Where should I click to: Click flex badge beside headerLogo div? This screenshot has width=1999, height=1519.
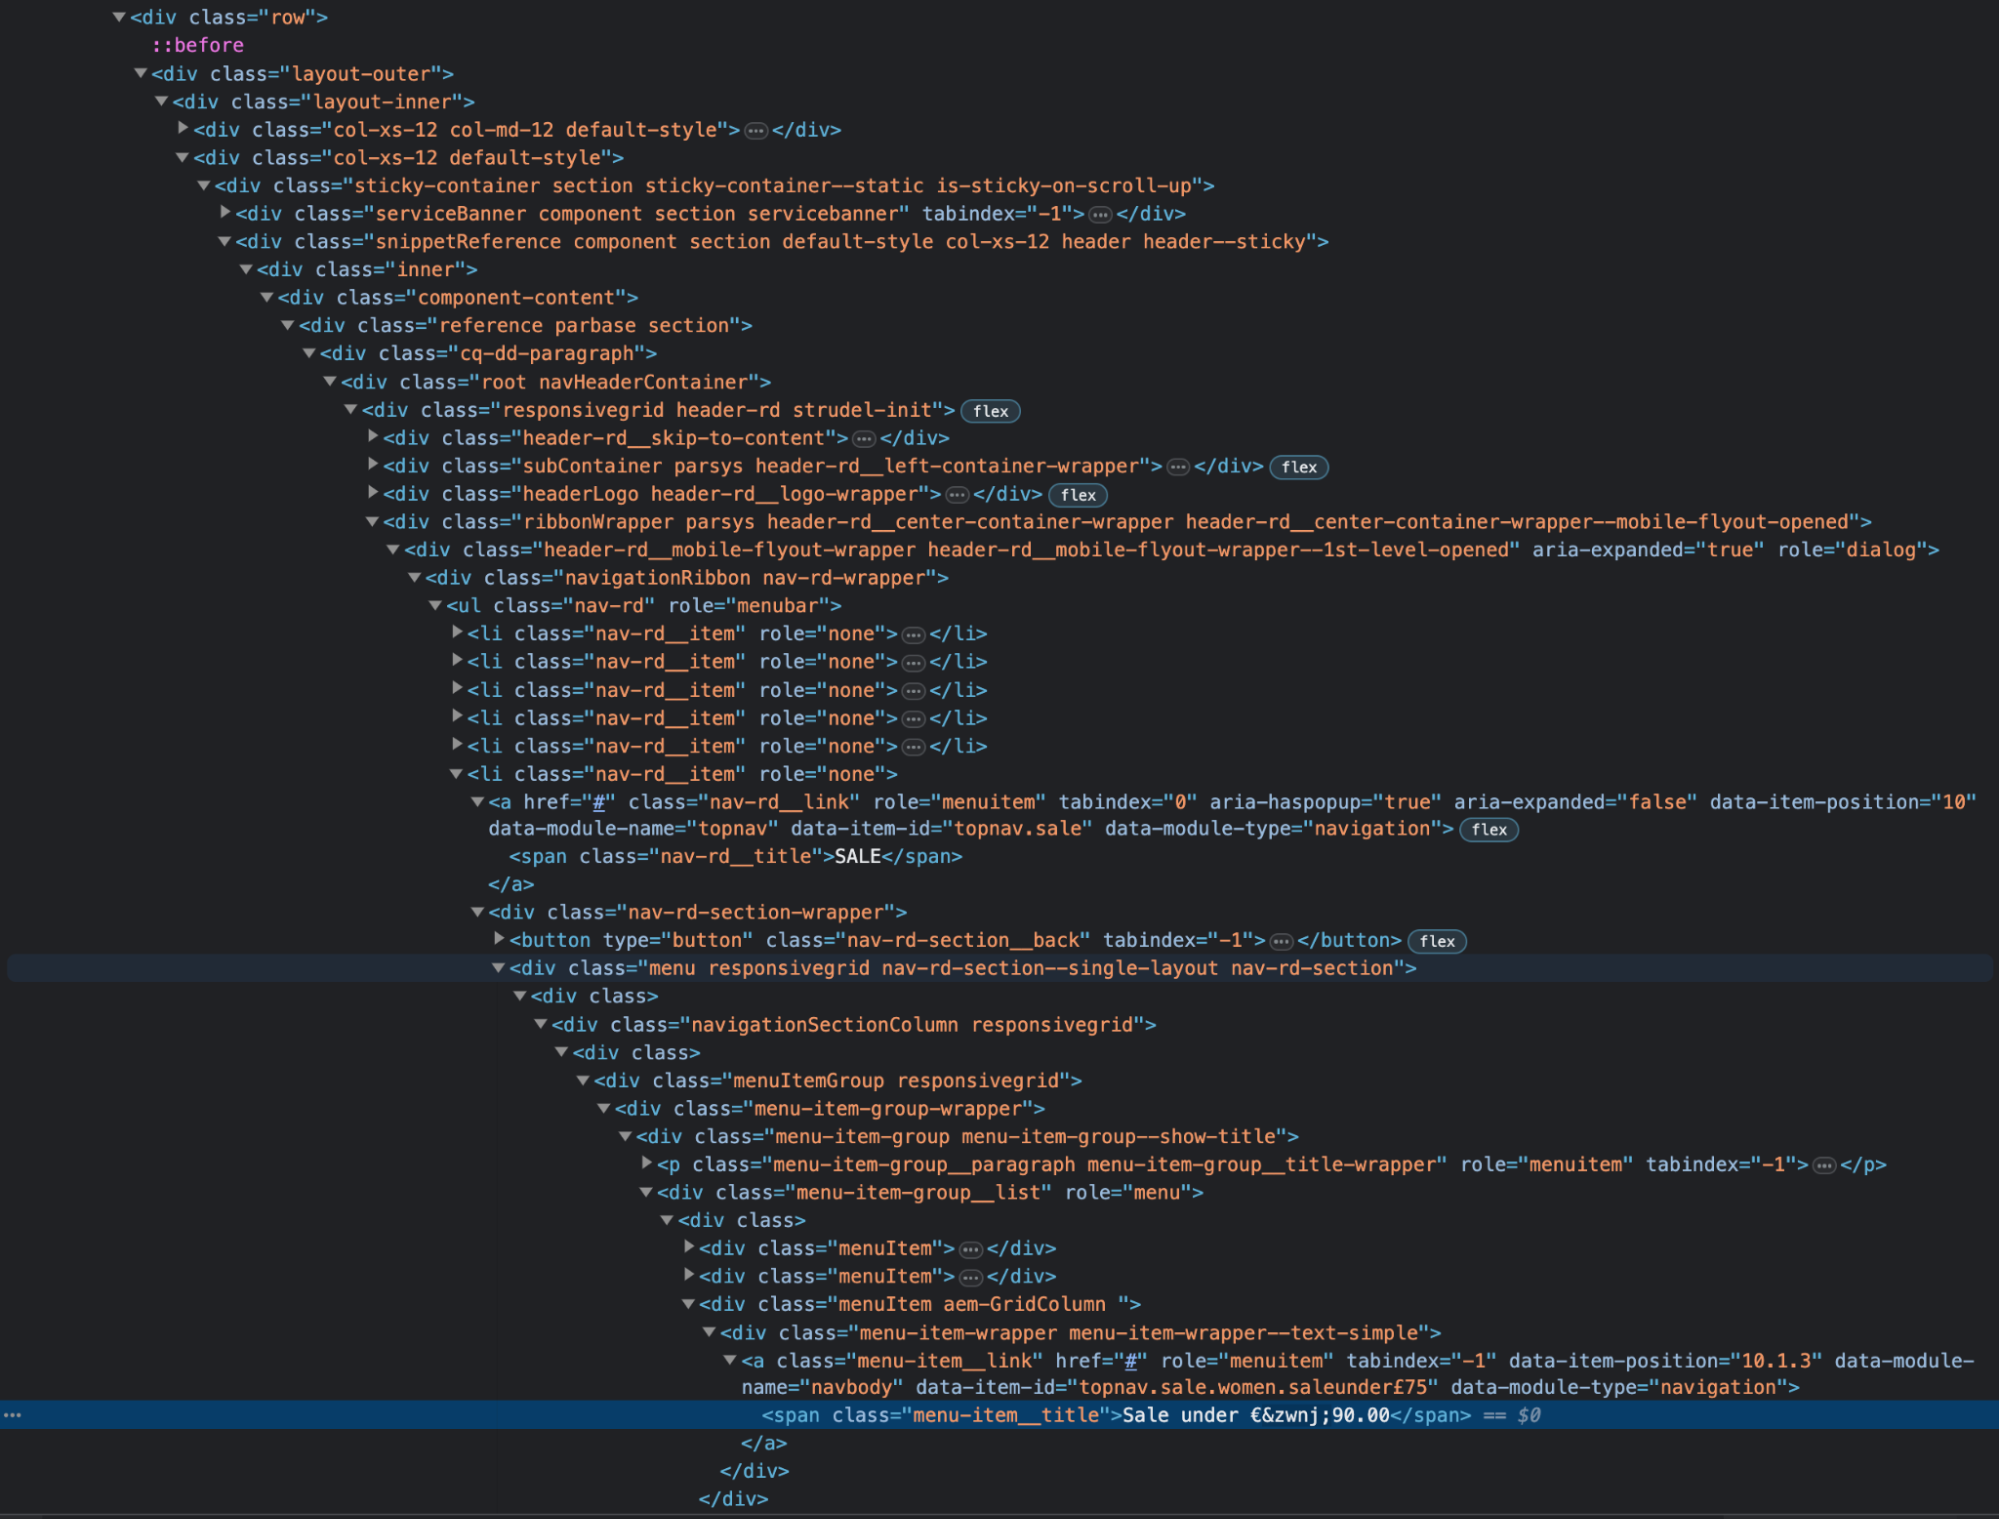click(1077, 495)
